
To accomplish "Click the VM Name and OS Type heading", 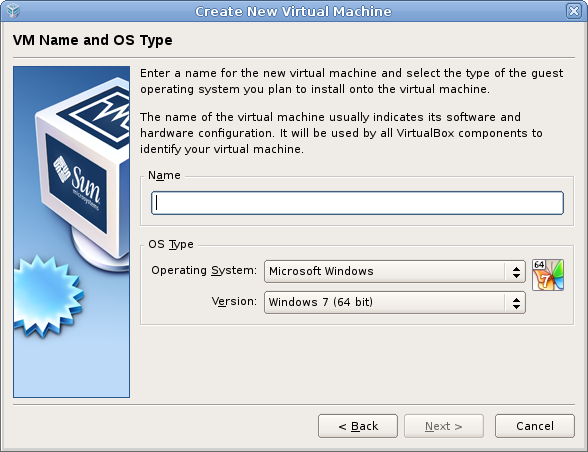I will pyautogui.click(x=93, y=40).
